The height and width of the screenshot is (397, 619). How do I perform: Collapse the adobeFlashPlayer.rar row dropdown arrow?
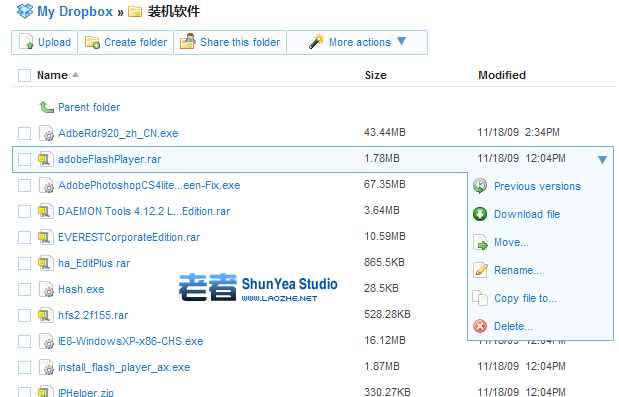tap(602, 159)
